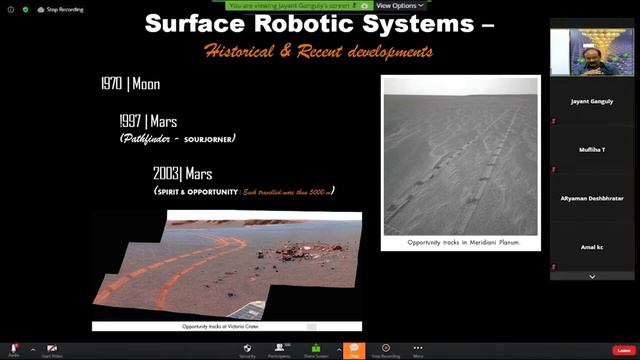Open the Security shield menu
The width and height of the screenshot is (640, 360).
point(247,351)
